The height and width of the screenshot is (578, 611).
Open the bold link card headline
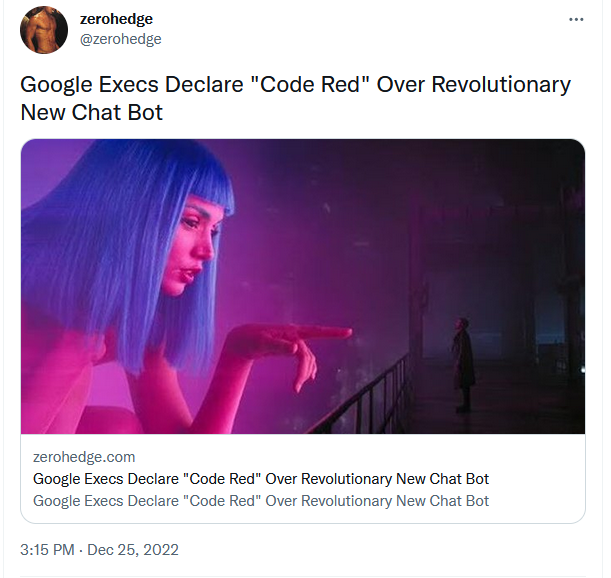tap(261, 479)
